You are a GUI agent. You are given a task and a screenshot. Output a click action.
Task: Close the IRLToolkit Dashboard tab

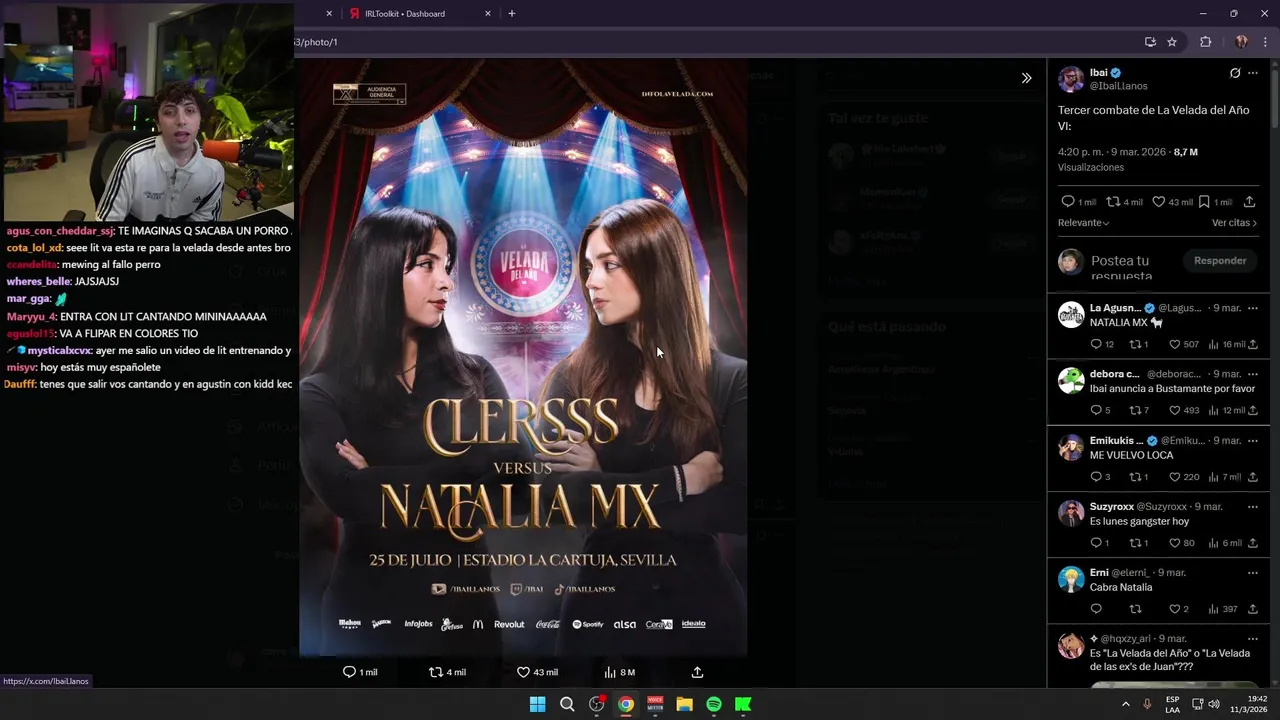488,14
